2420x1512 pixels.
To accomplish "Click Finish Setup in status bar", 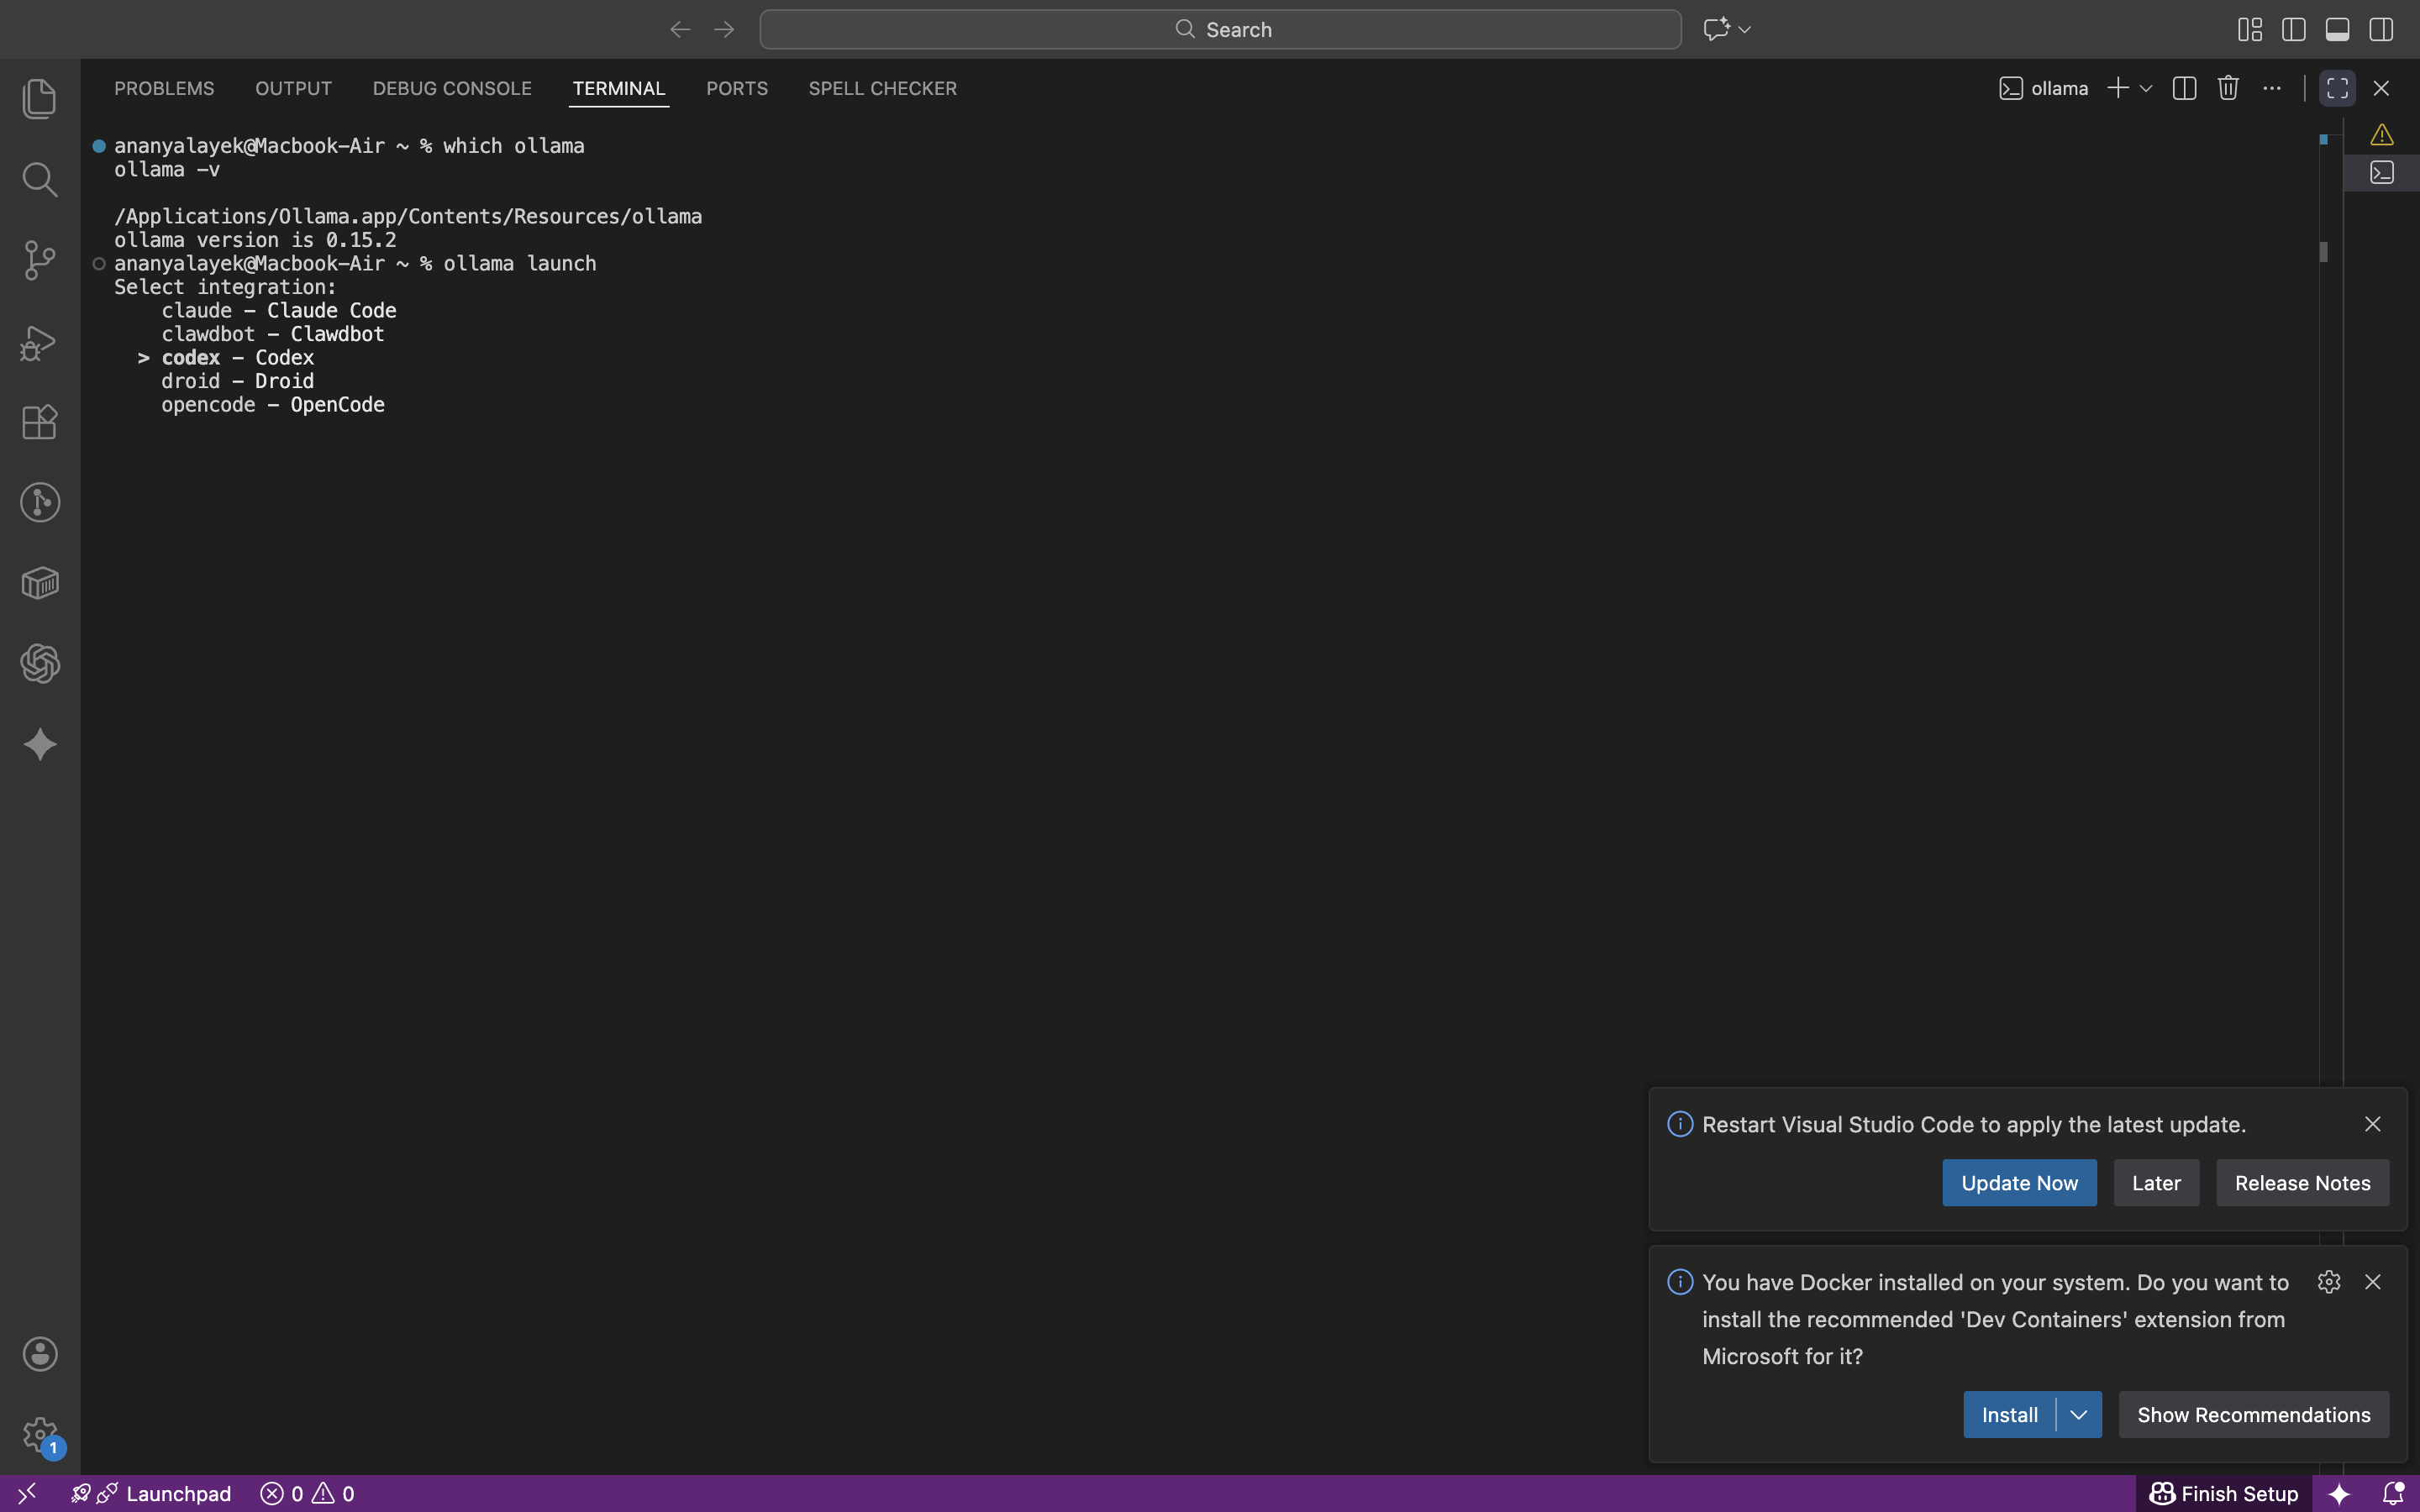I will [x=2224, y=1493].
